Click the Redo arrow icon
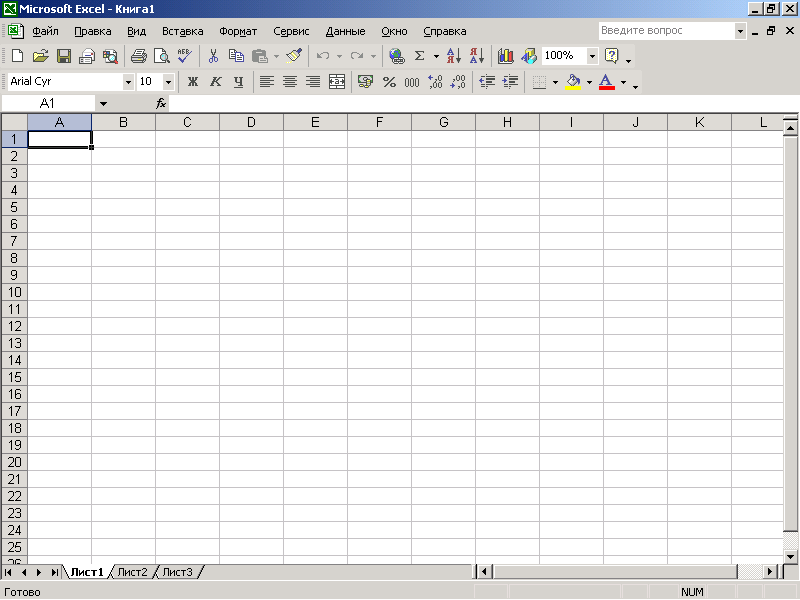The image size is (800, 600). click(357, 56)
